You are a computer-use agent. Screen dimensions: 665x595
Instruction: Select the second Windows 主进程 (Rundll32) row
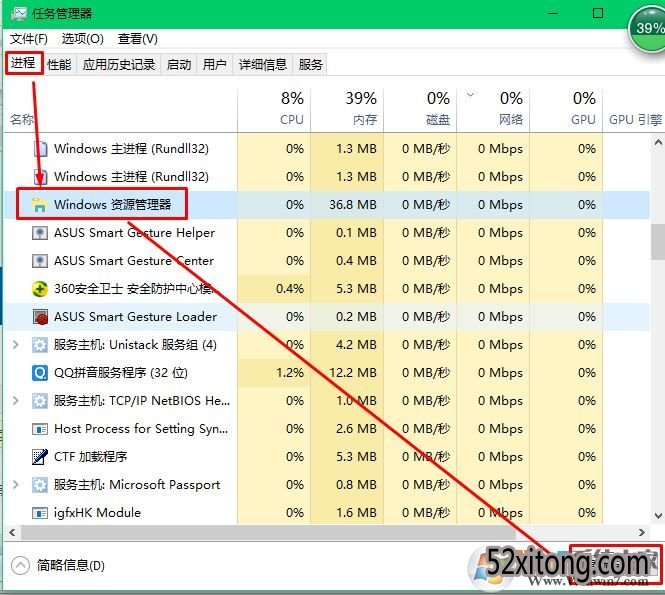tap(327, 177)
